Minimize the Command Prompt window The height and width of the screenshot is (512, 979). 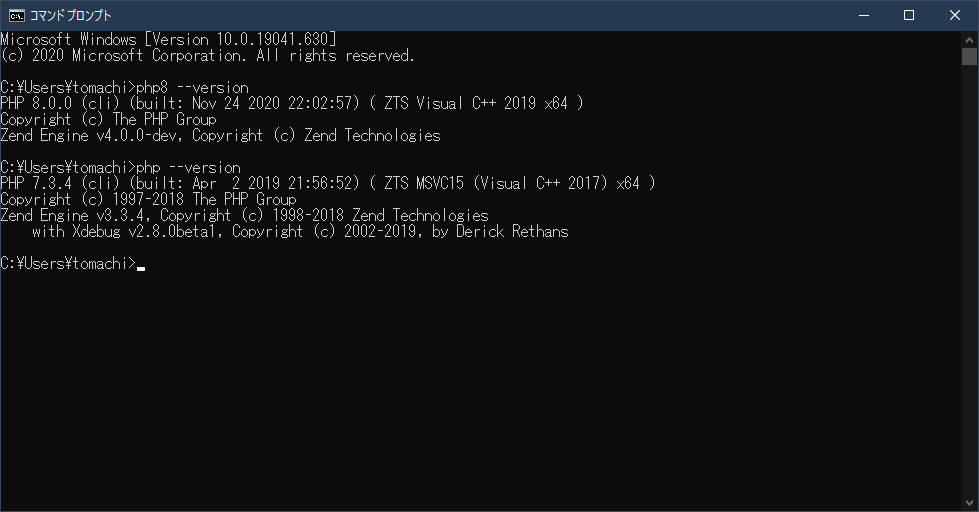(x=863, y=15)
